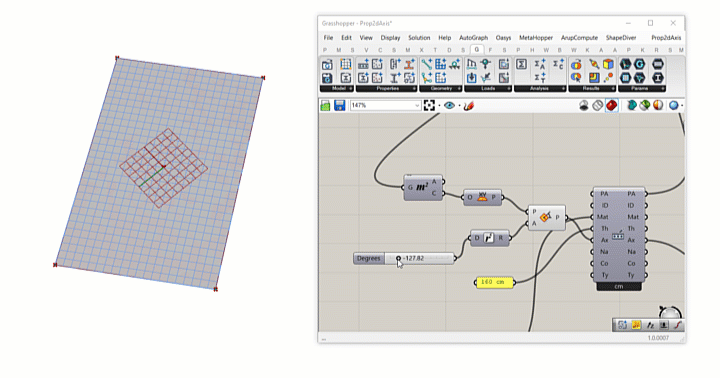Image resolution: width=720 pixels, height=378 pixels.
Task: Open the Display menu
Action: pos(390,38)
